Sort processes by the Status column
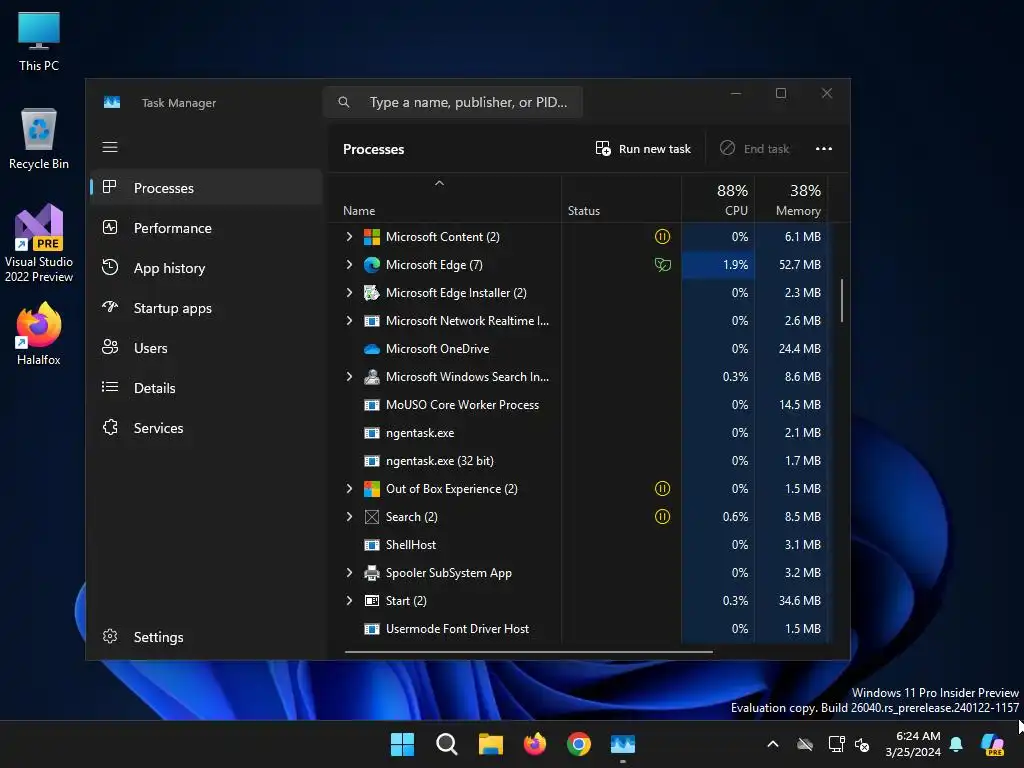Image resolution: width=1024 pixels, height=768 pixels. [621, 199]
